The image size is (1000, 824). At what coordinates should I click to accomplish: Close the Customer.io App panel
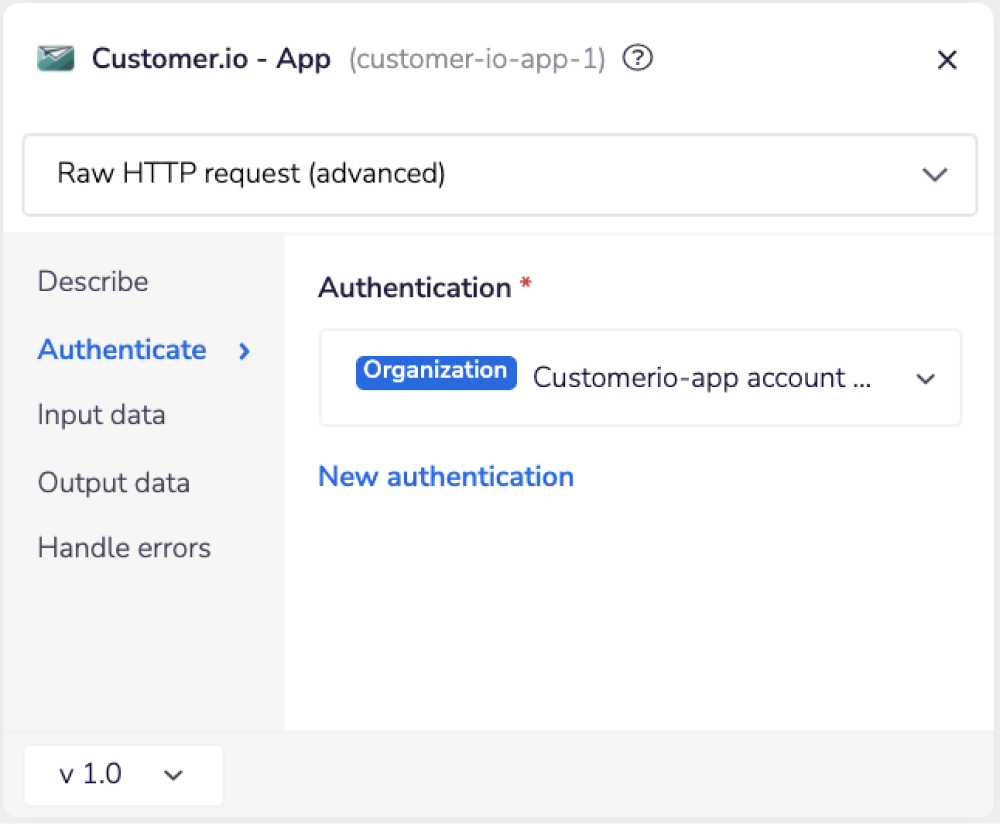pyautogui.click(x=947, y=59)
